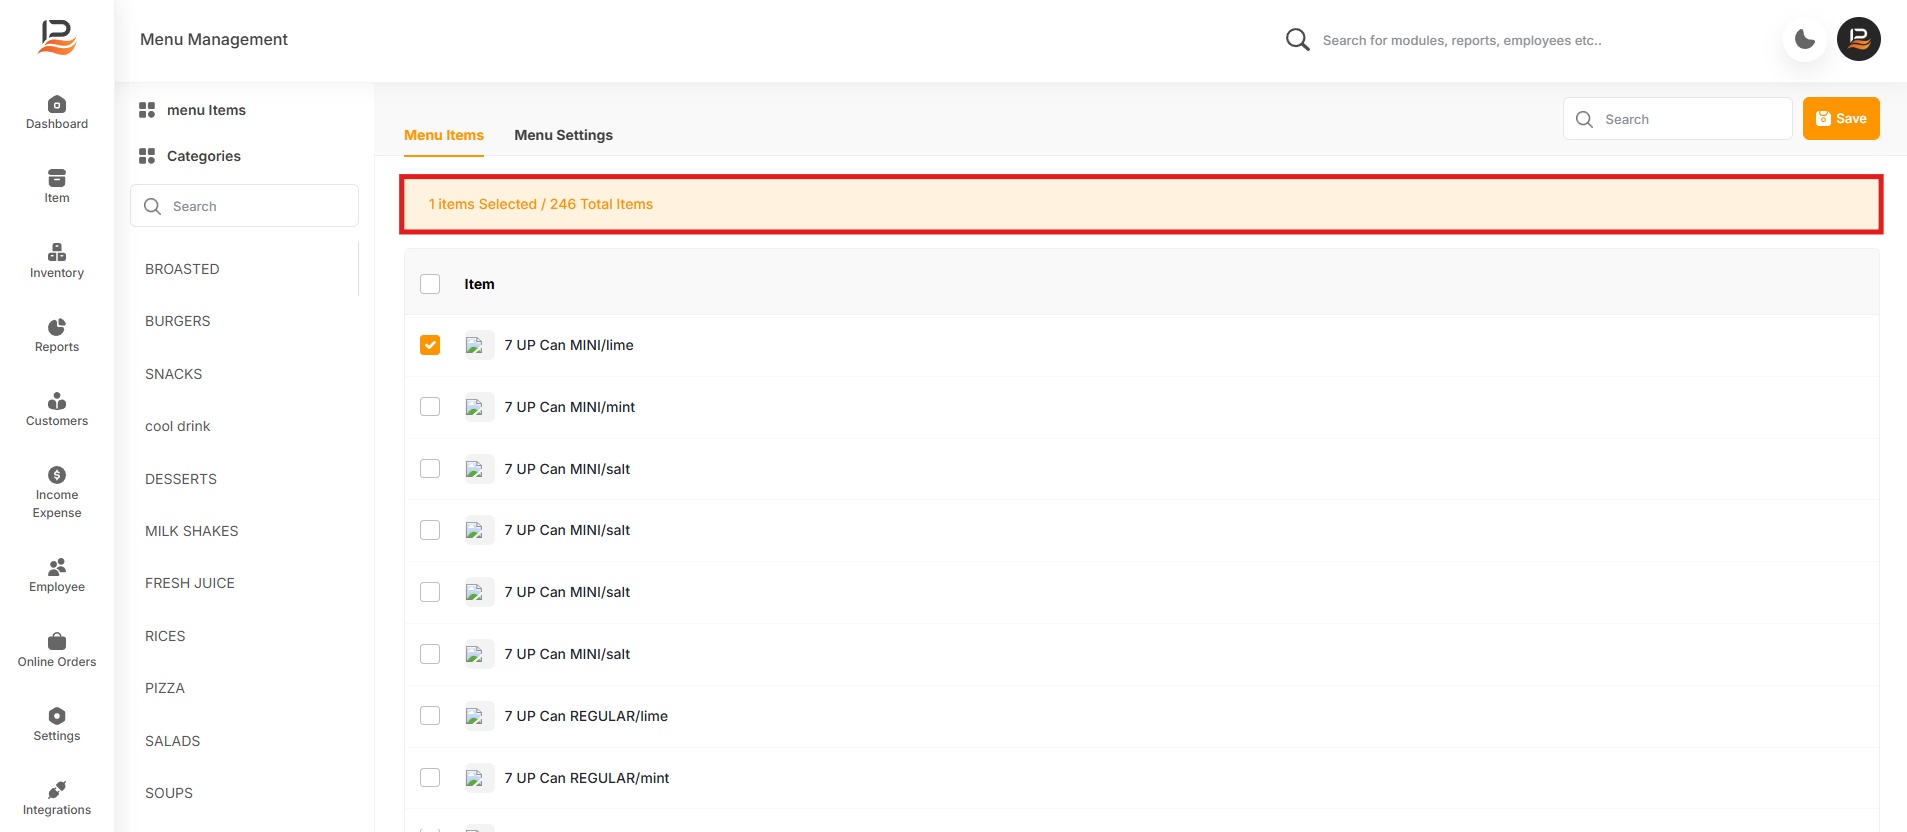Tick the select-all Item header checkbox
This screenshot has height=832, width=1907.
click(430, 284)
